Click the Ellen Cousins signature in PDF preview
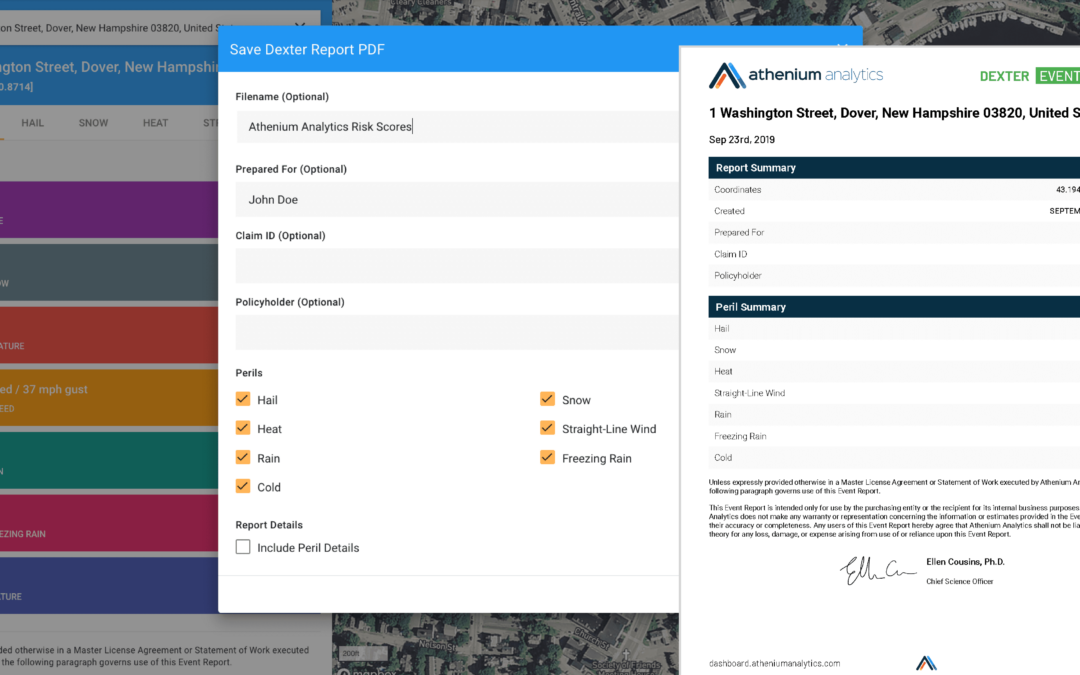Image resolution: width=1080 pixels, height=675 pixels. pos(878,570)
